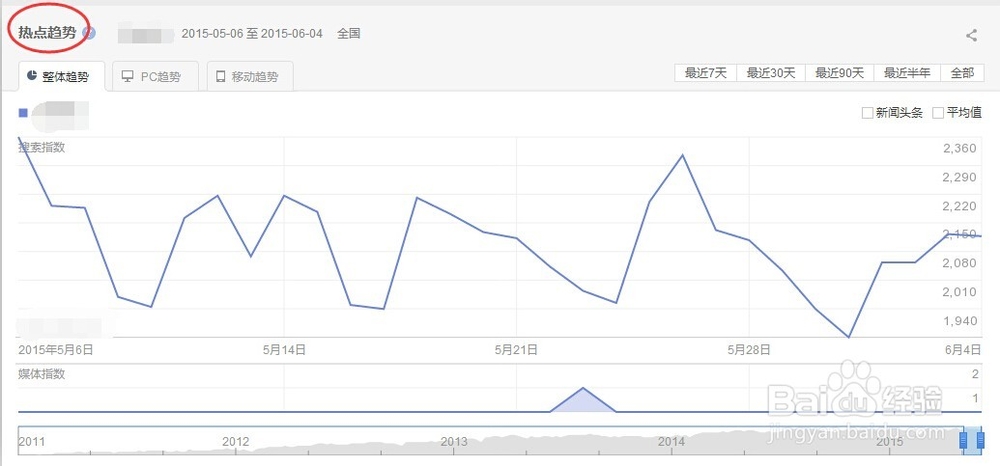The image size is (1000, 466).
Task: Click the date range 2015-05-06 至 2015-06-04
Action: tap(252, 34)
